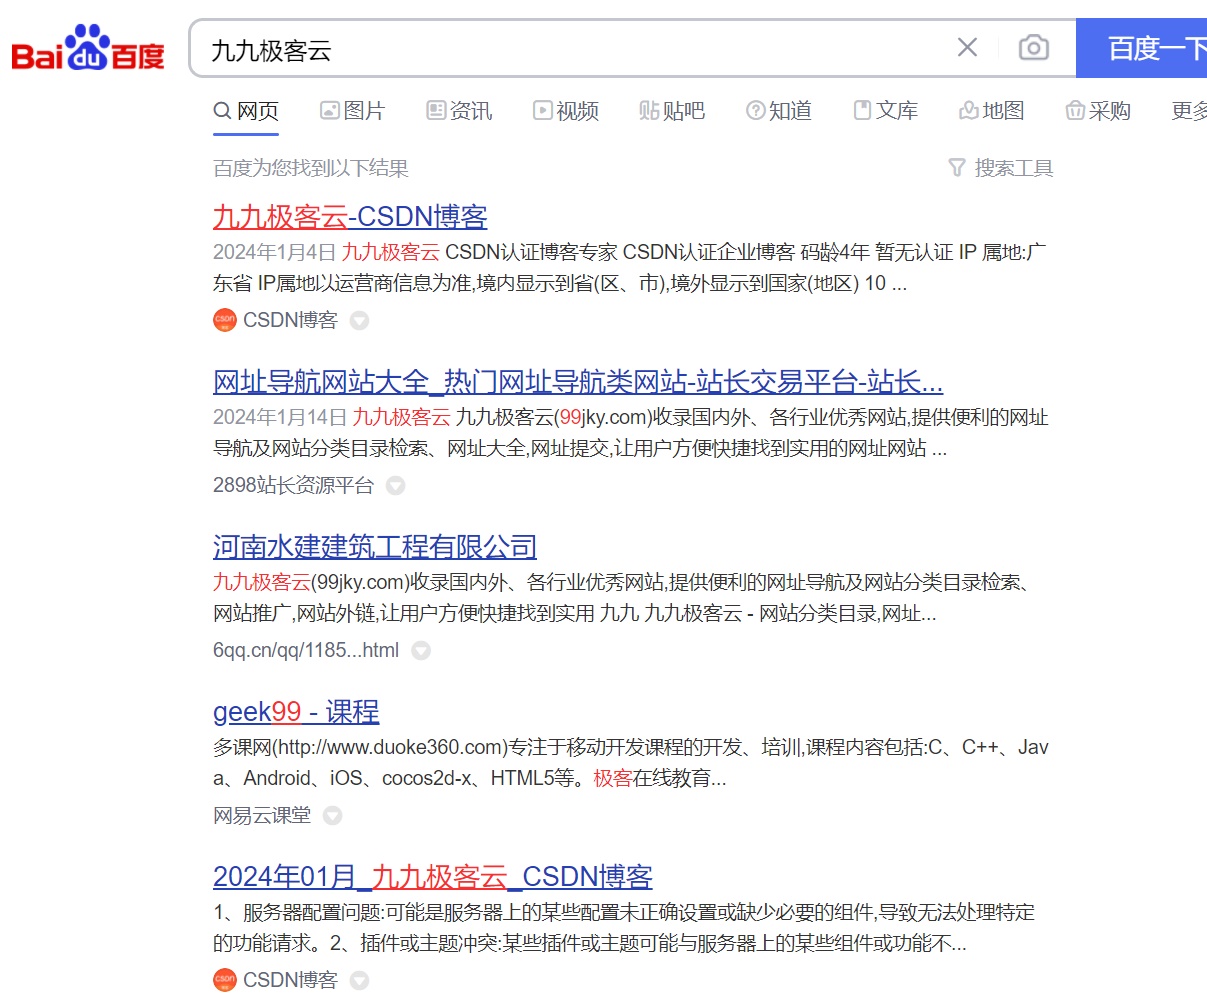Open 网址导航网站大全 result link
Image resolution: width=1207 pixels, height=993 pixels.
point(577,382)
